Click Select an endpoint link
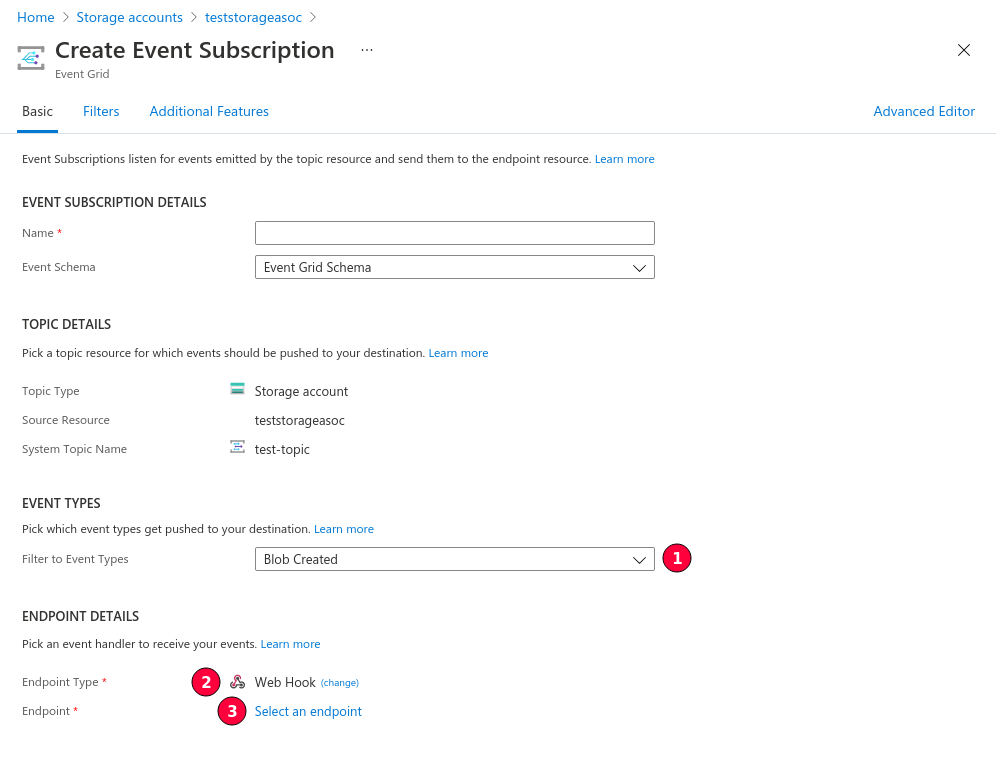This screenshot has width=996, height=763. (x=308, y=711)
